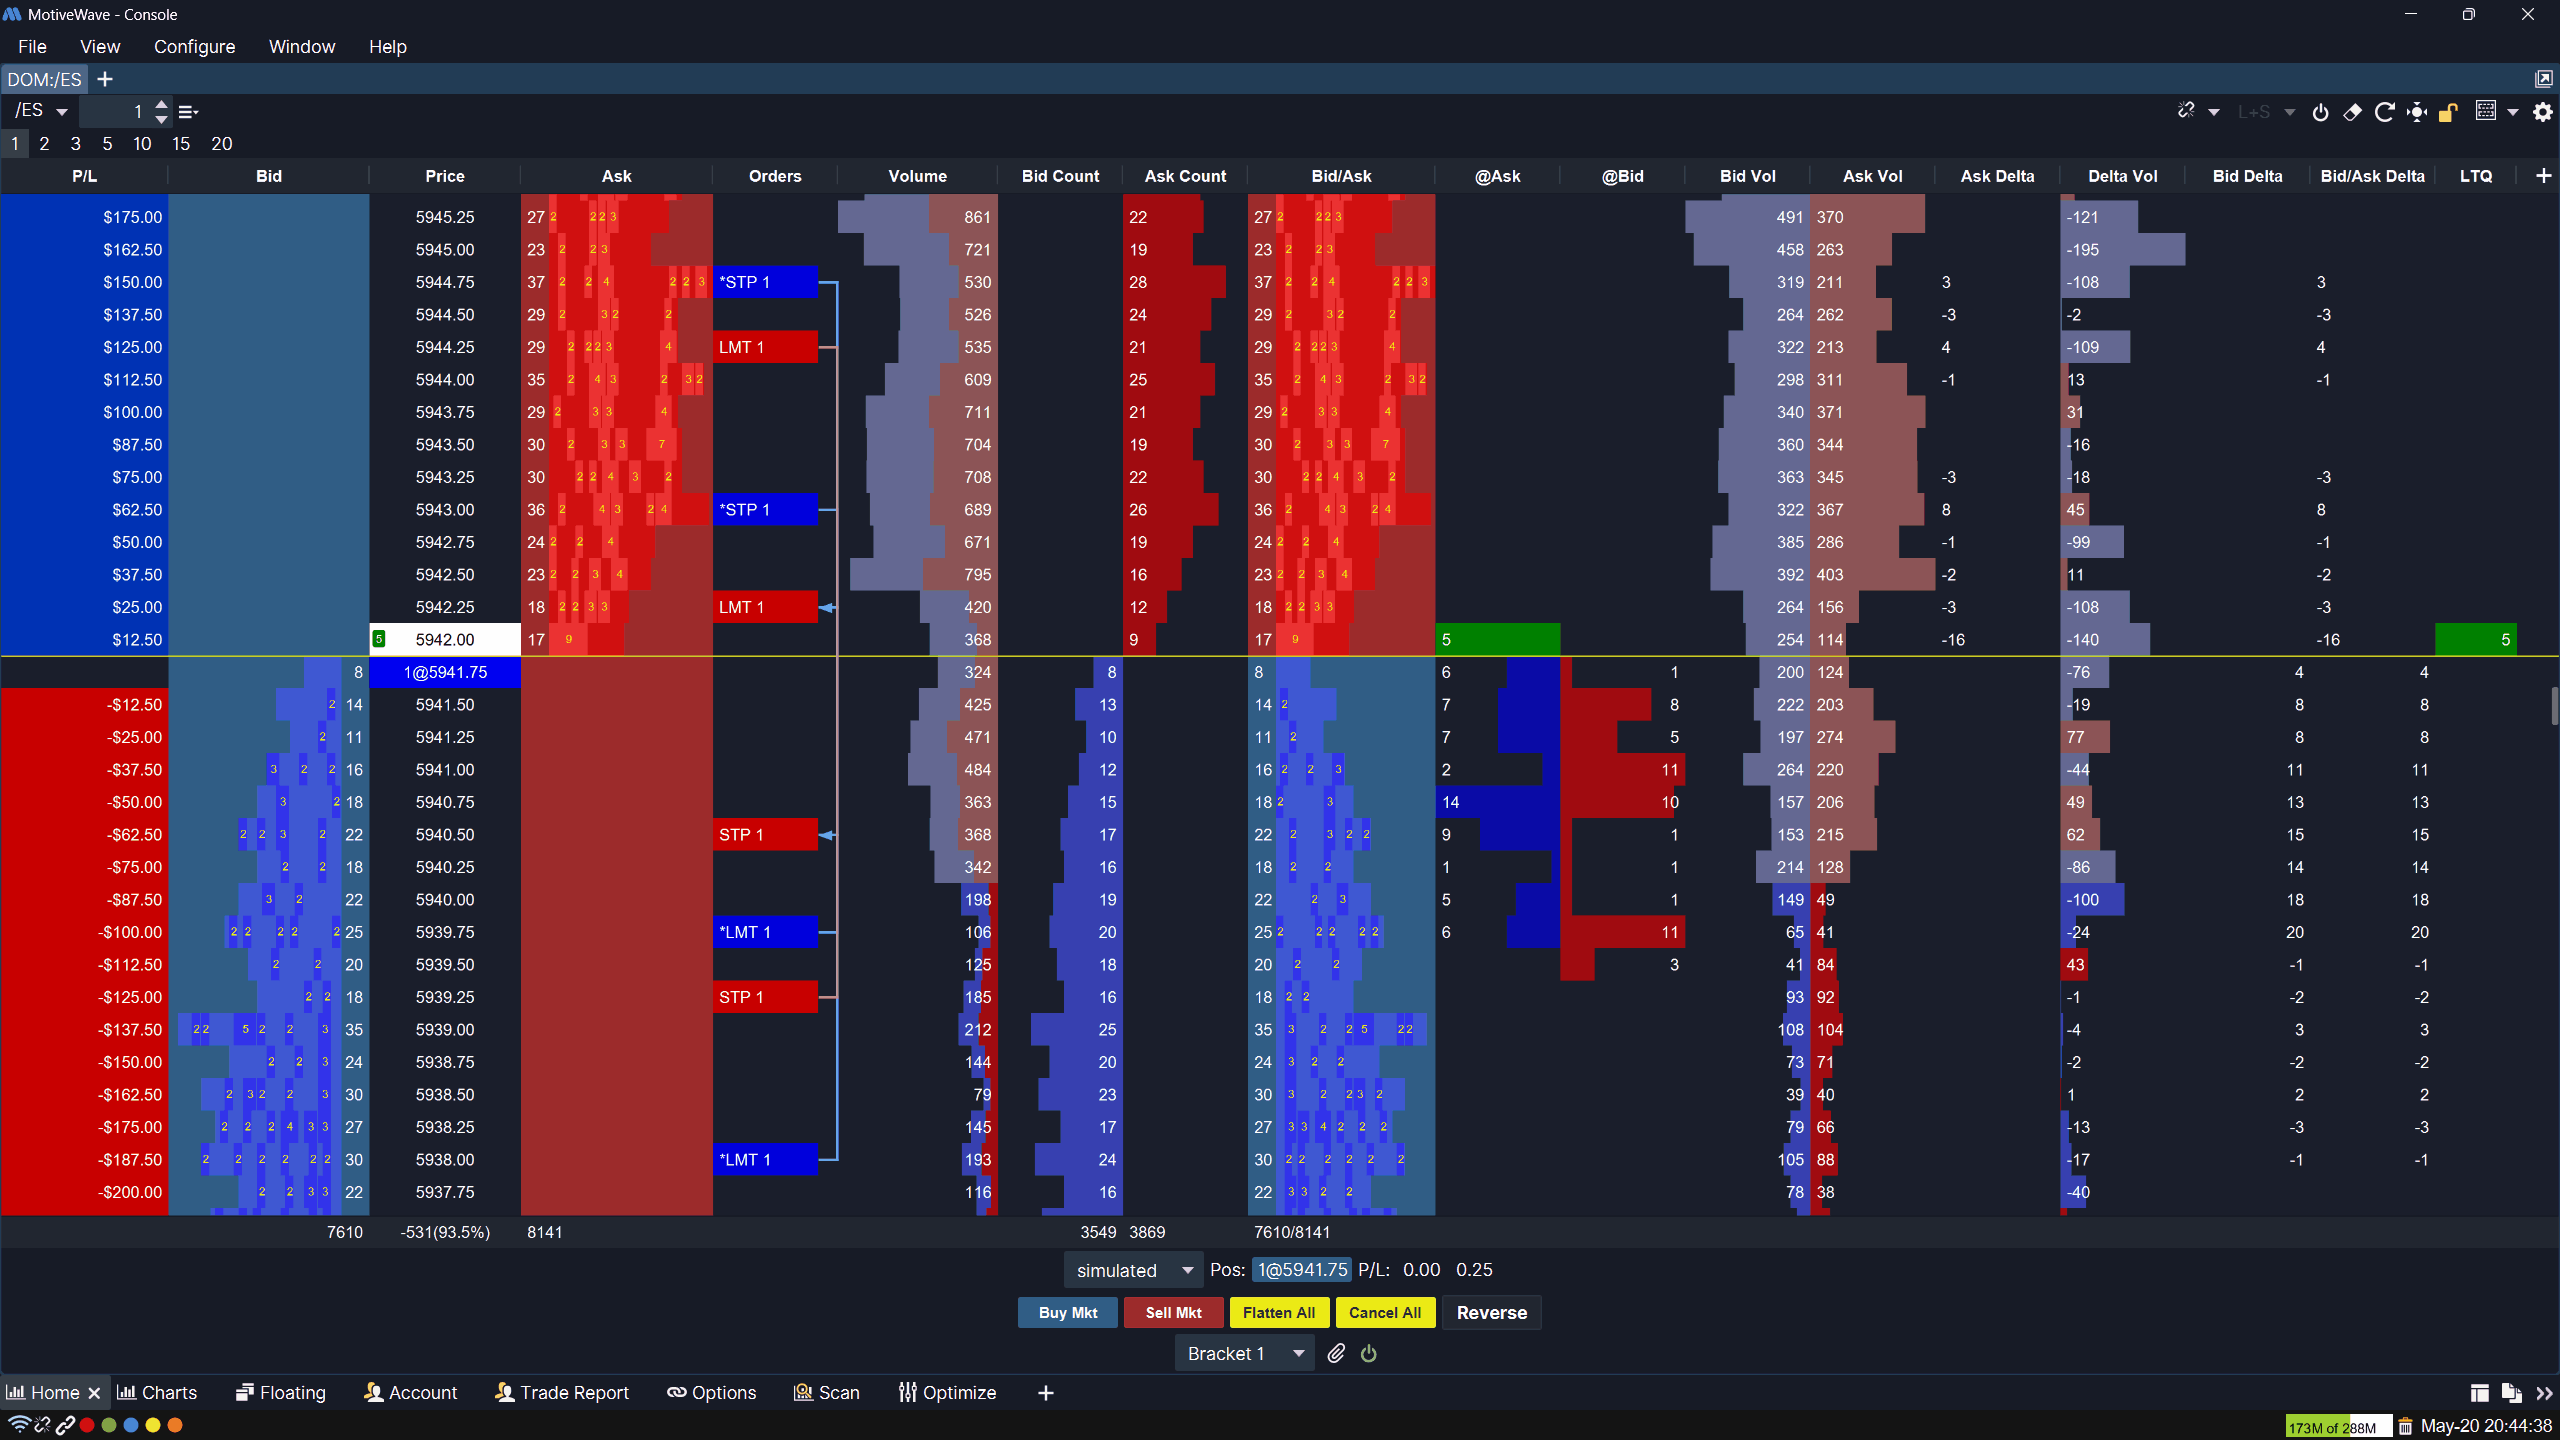2560x1440 pixels.
Task: Re-center the price ladder icon
Action: 2417,111
